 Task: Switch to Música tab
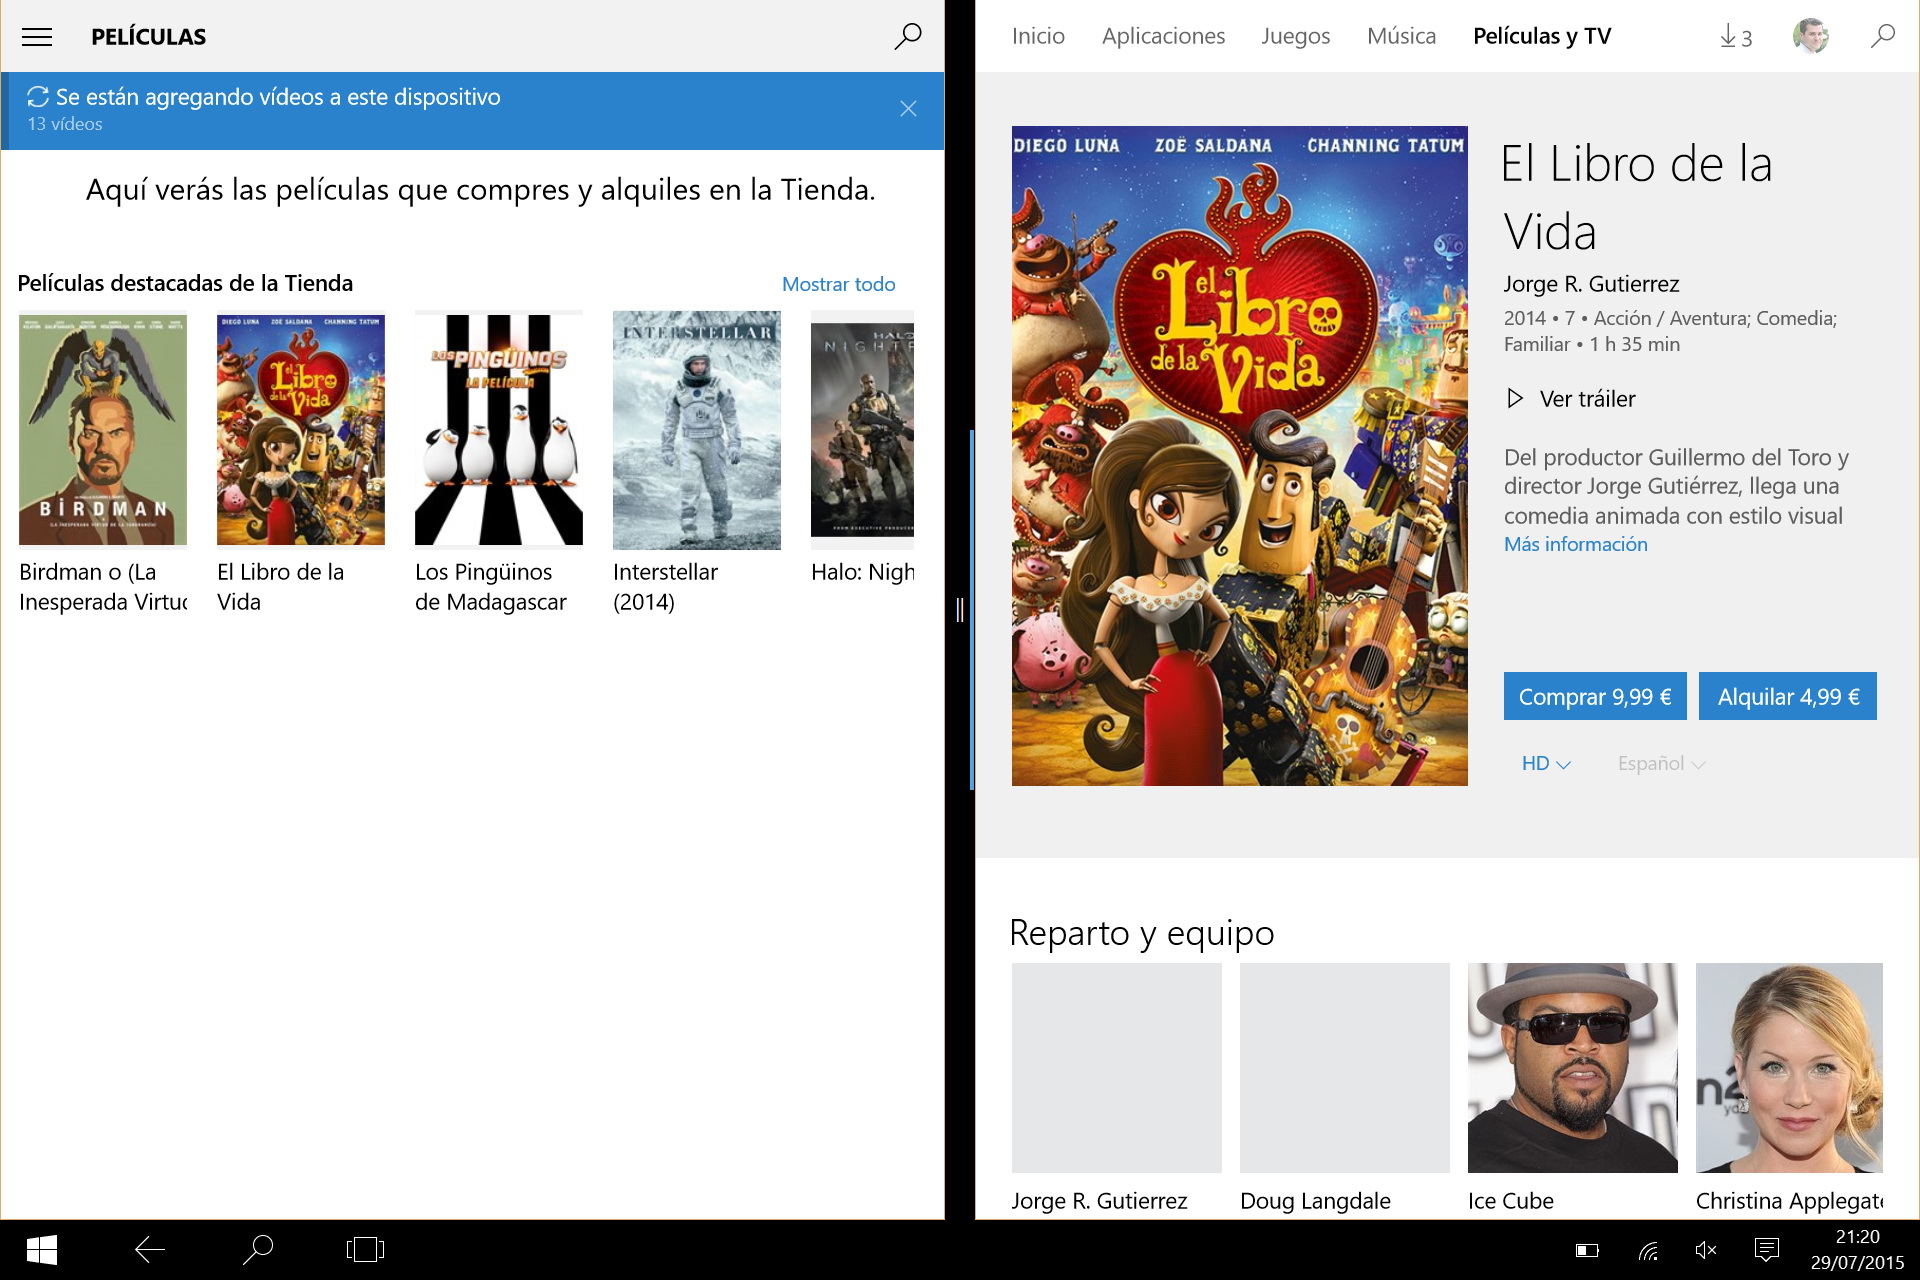coord(1401,37)
